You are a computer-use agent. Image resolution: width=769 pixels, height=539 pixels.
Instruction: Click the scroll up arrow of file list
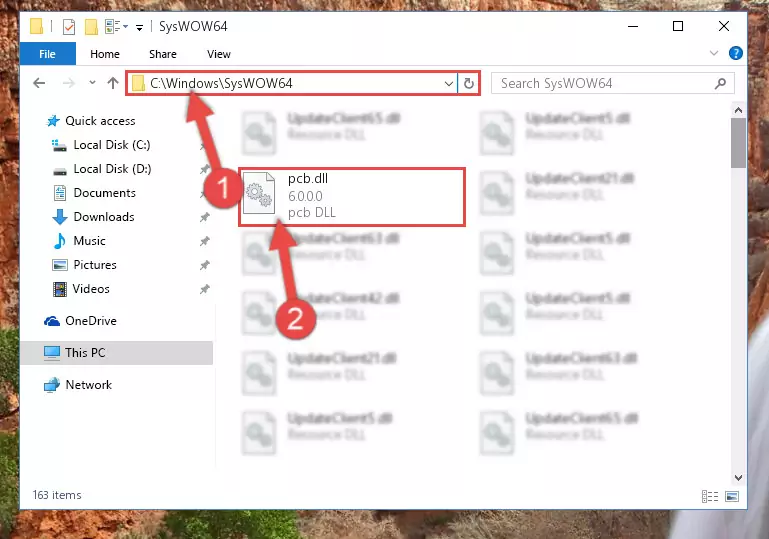(x=738, y=110)
